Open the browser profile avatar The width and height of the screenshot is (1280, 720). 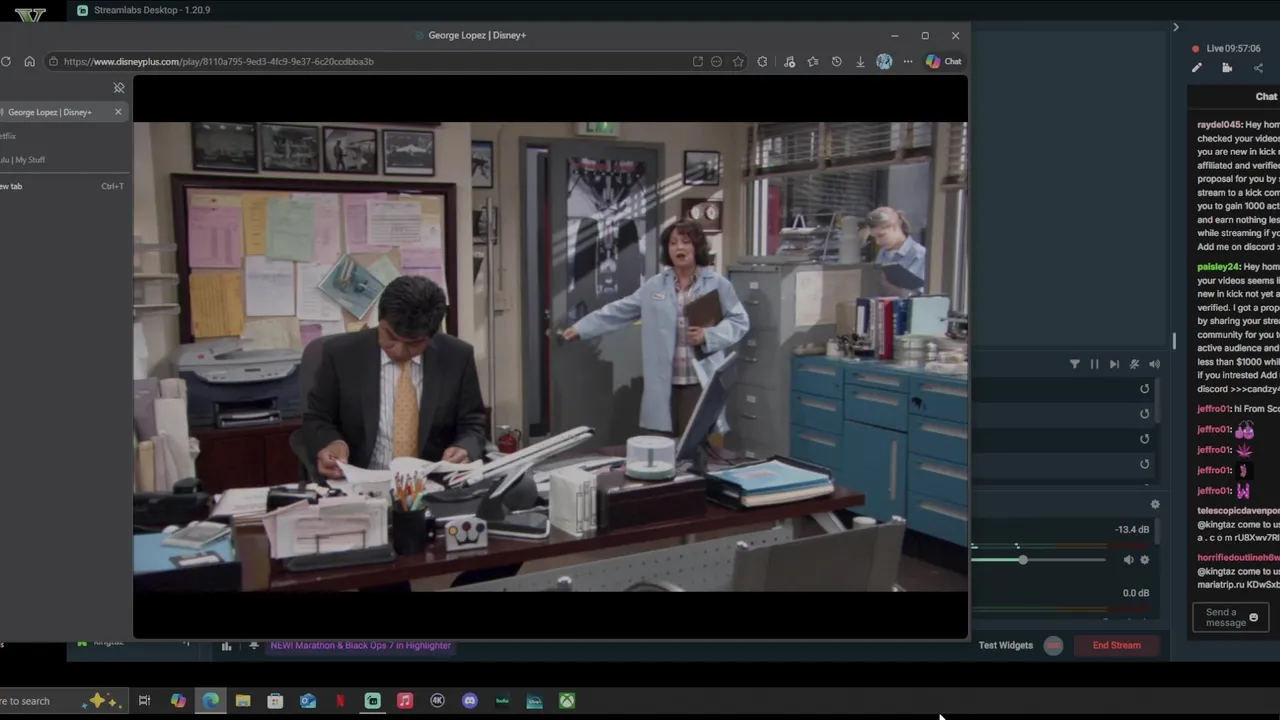coord(884,61)
